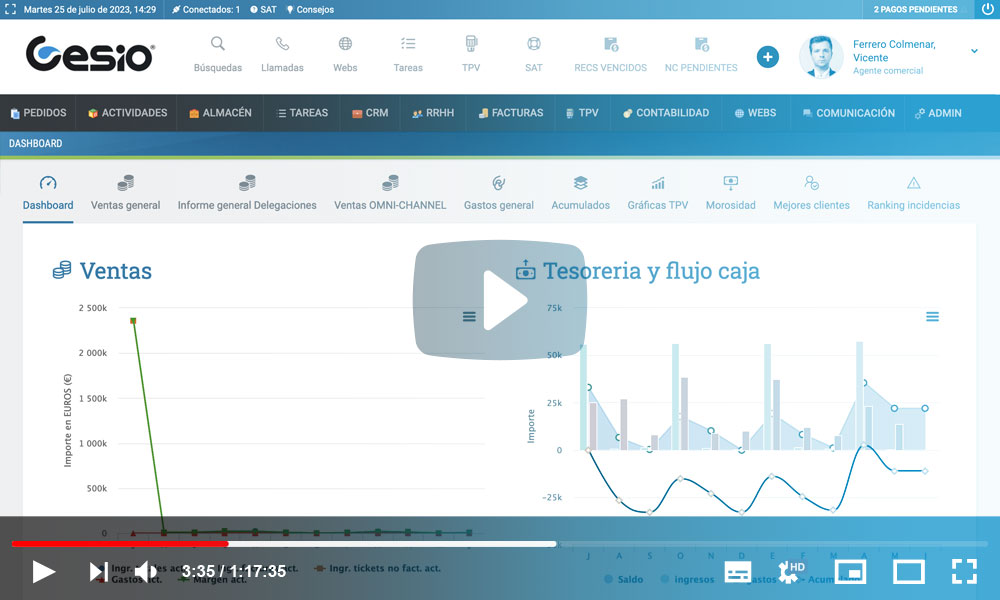
Task: Toggle ingresos legend in Tesoreria chart
Action: pos(688,579)
